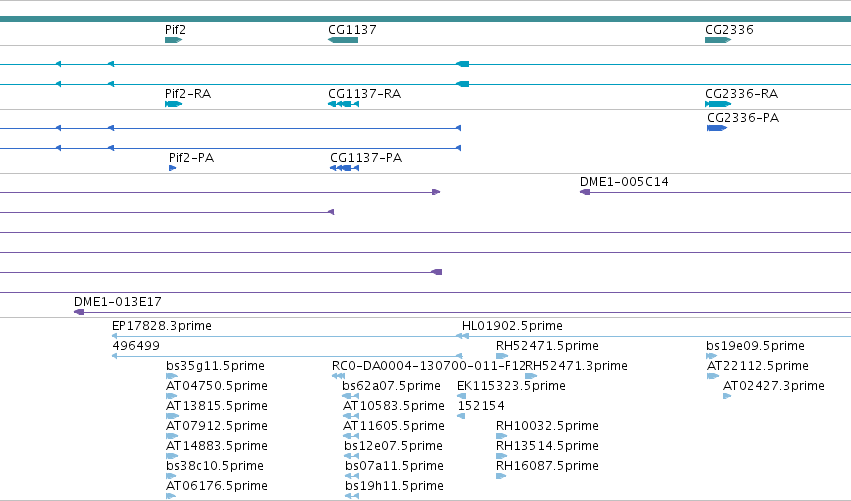Select the bs62a07.5prime label
Screen dimensions: 851x501
[391, 386]
